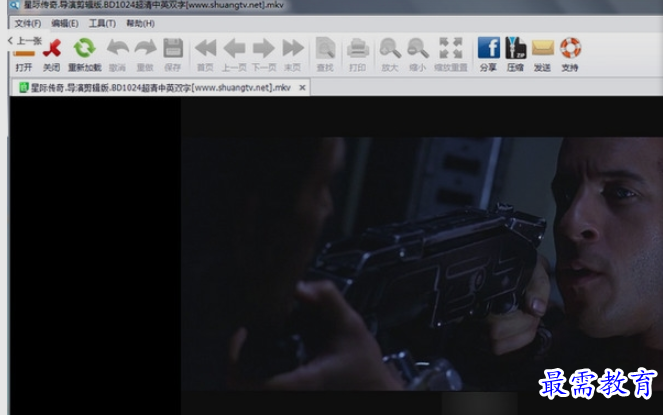Open the File (文件) menu
The height and width of the screenshot is (415, 663).
point(27,23)
